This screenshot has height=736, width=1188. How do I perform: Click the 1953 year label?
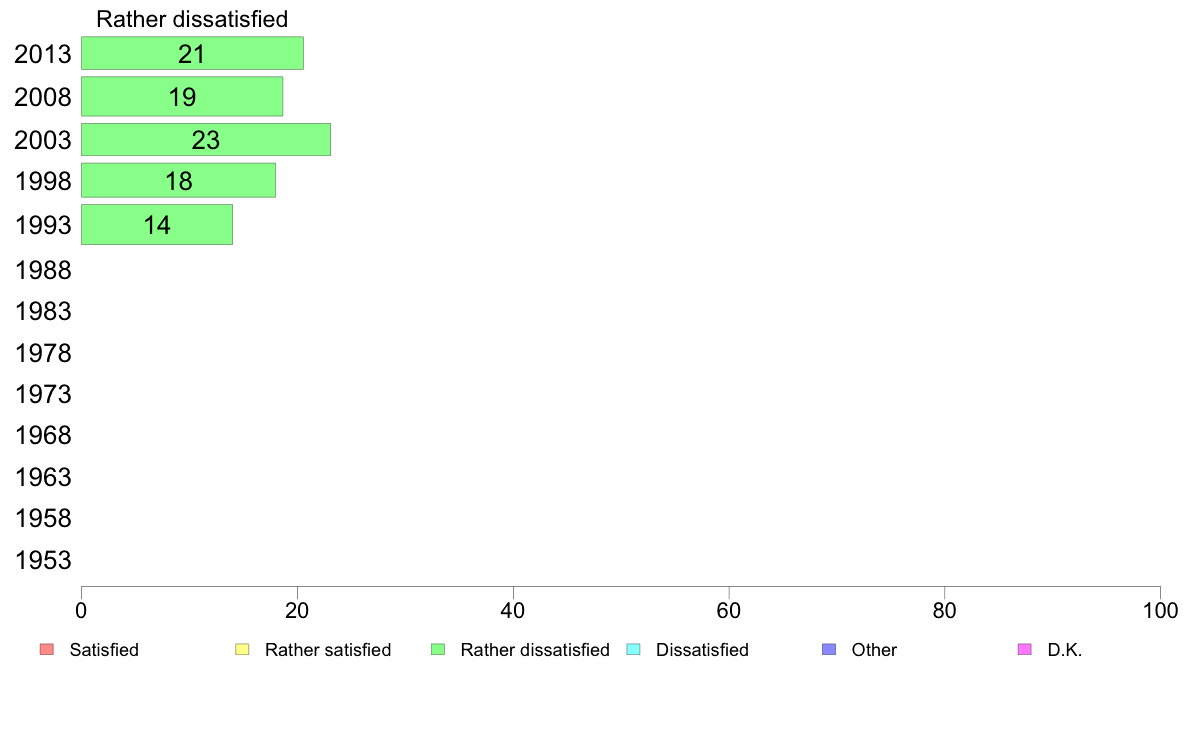click(x=43, y=560)
